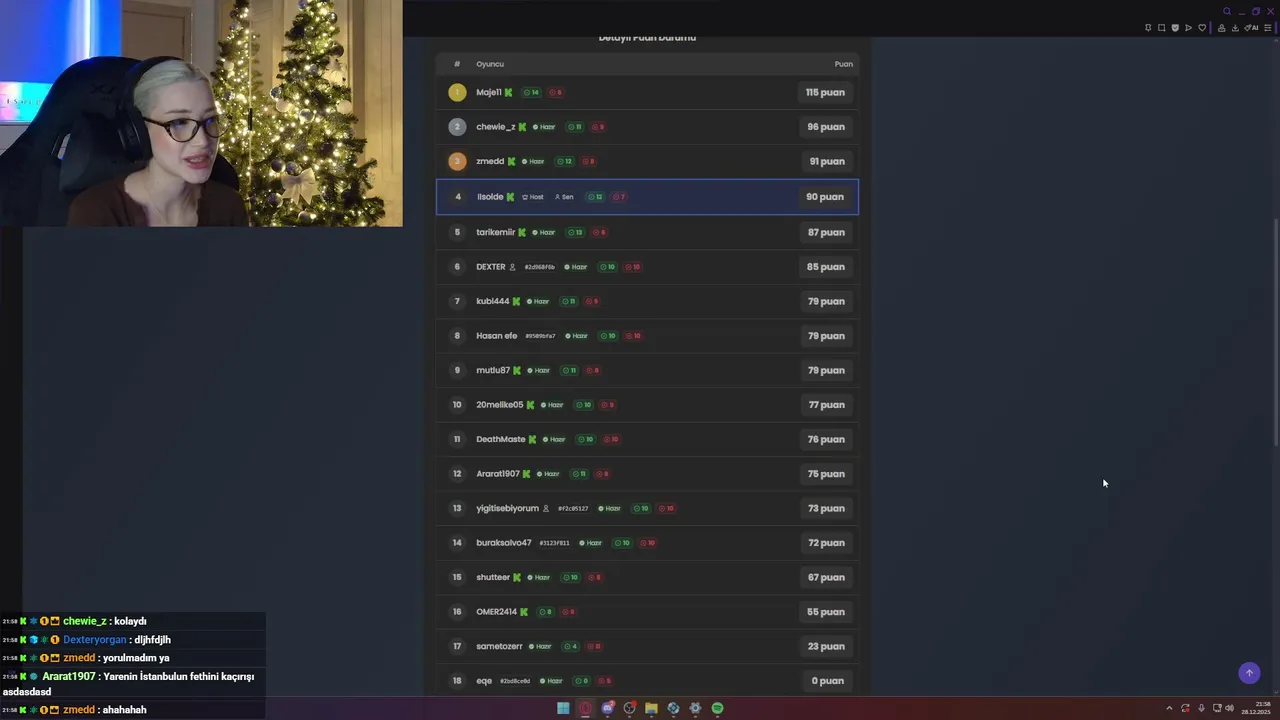Open File Explorer from the taskbar
1280x720 pixels.
(651, 708)
